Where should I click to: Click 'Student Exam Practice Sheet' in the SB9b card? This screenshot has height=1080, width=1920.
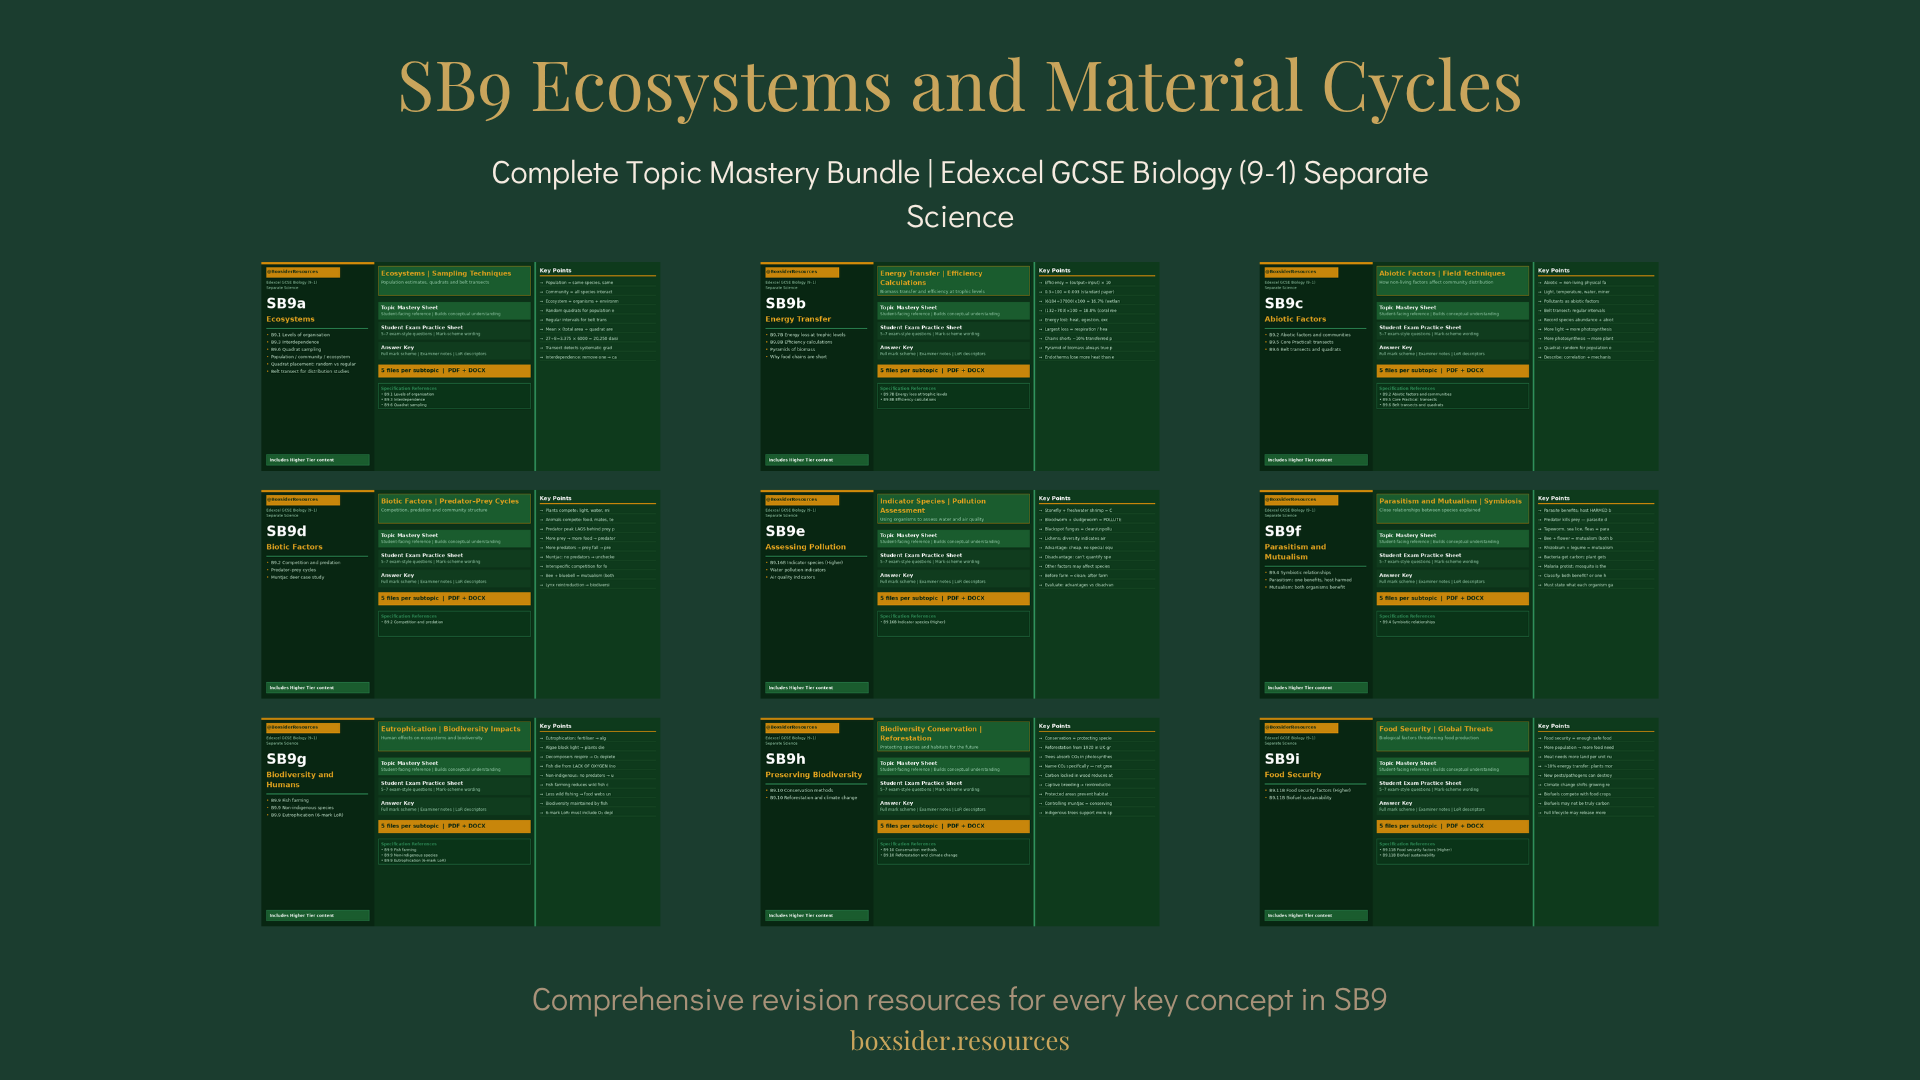click(x=953, y=331)
